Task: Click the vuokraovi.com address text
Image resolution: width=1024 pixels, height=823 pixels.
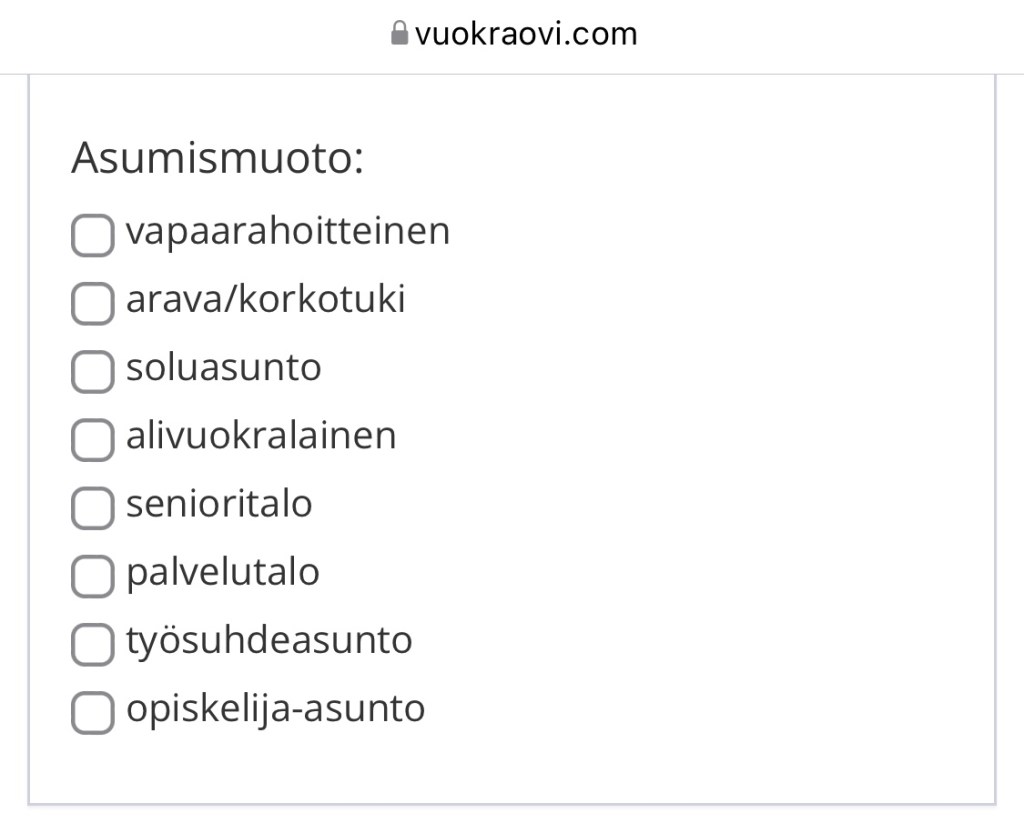Action: pyautogui.click(x=525, y=34)
